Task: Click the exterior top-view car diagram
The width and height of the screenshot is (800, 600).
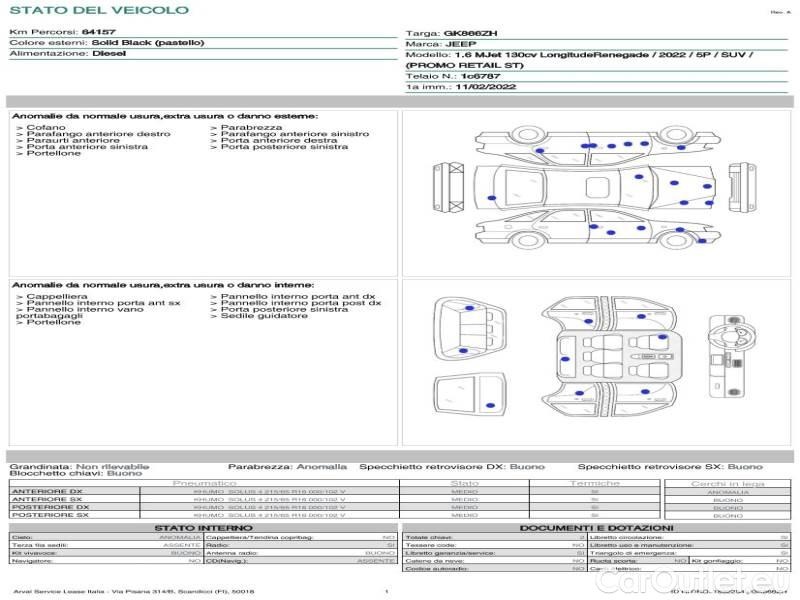Action: tap(595, 187)
